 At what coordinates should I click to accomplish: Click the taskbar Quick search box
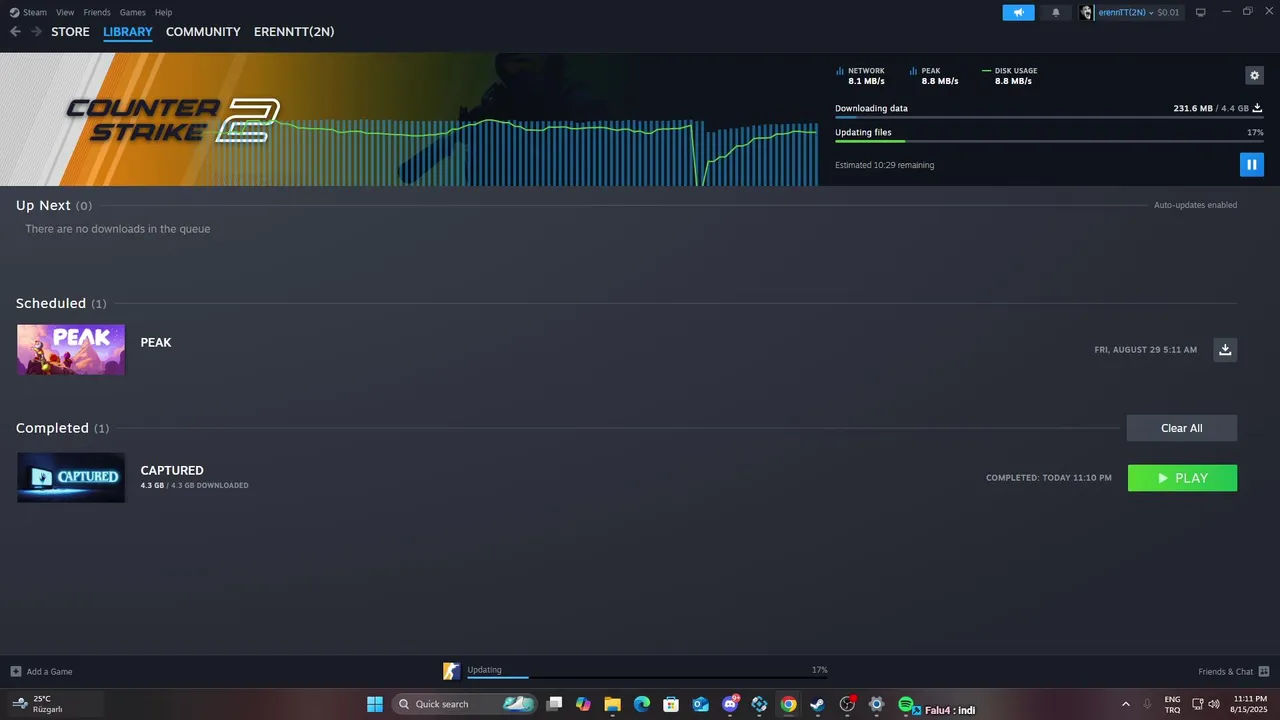(x=464, y=704)
